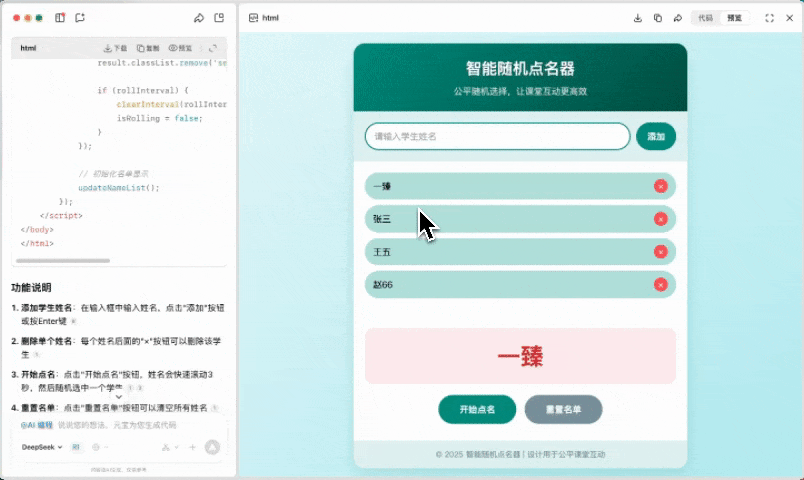Select the 王五 name row
The width and height of the screenshot is (804, 480).
click(x=520, y=252)
